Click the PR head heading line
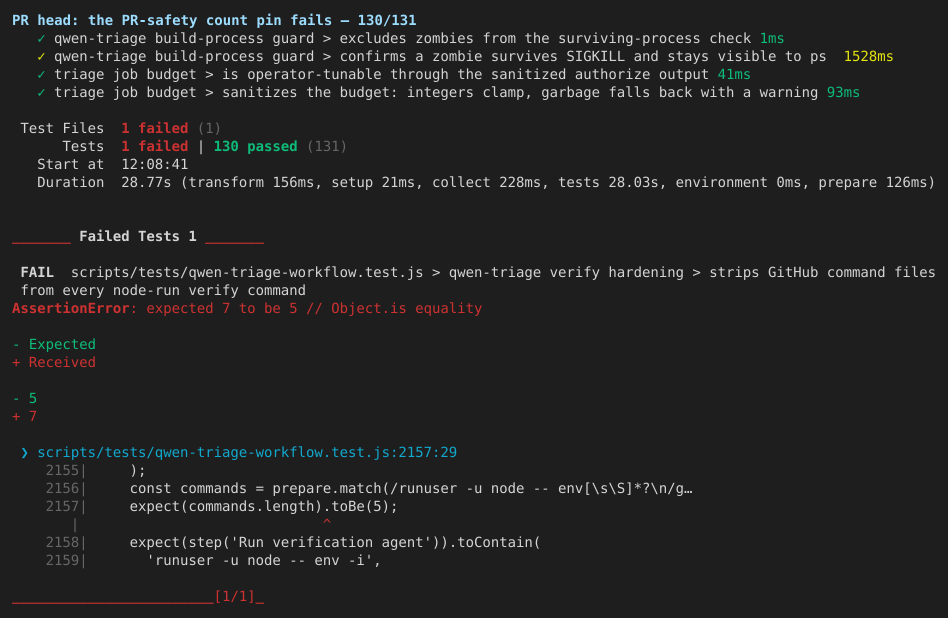Screen dimensions: 948x618 [214, 21]
